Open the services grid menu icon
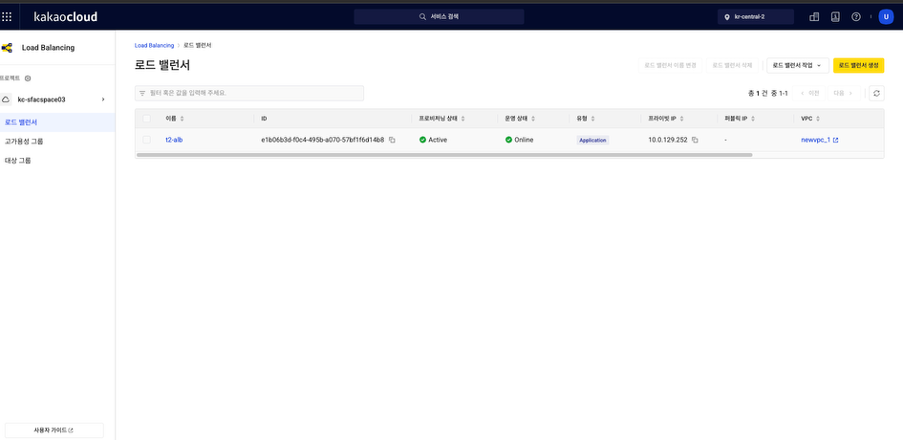The width and height of the screenshot is (904, 440). pos(7,17)
